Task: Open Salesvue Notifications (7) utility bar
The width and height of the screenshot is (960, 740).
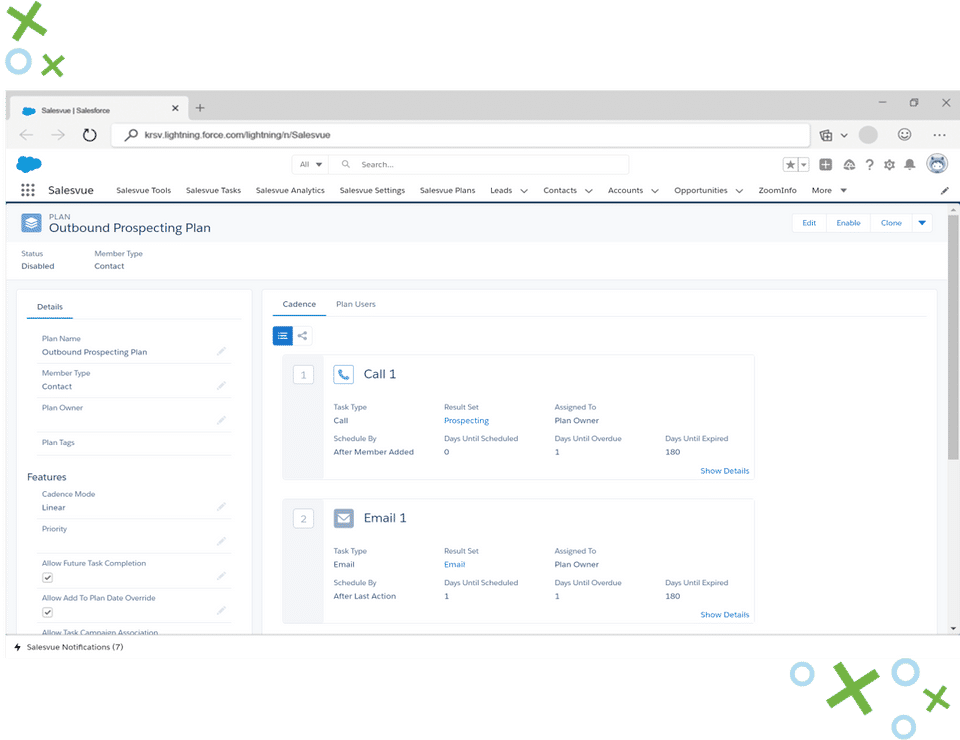Action: (69, 647)
